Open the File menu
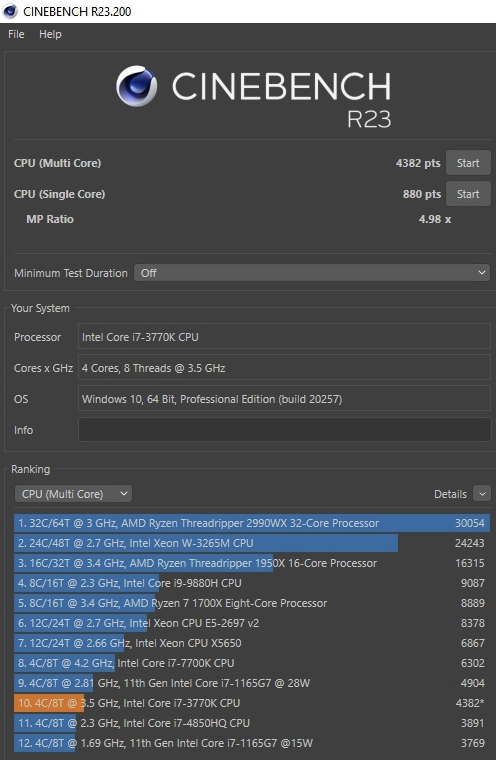 [x=16, y=34]
